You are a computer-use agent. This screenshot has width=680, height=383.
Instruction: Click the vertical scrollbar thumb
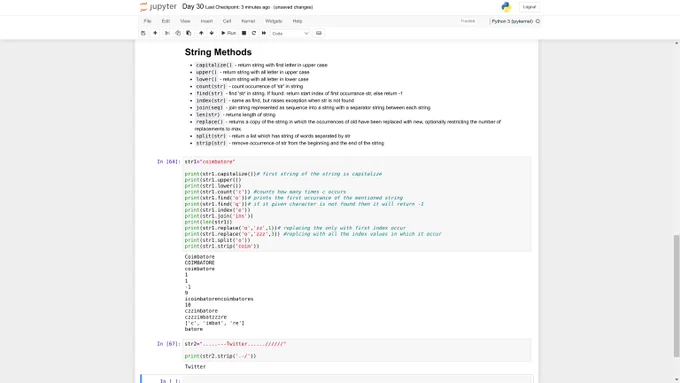676,296
